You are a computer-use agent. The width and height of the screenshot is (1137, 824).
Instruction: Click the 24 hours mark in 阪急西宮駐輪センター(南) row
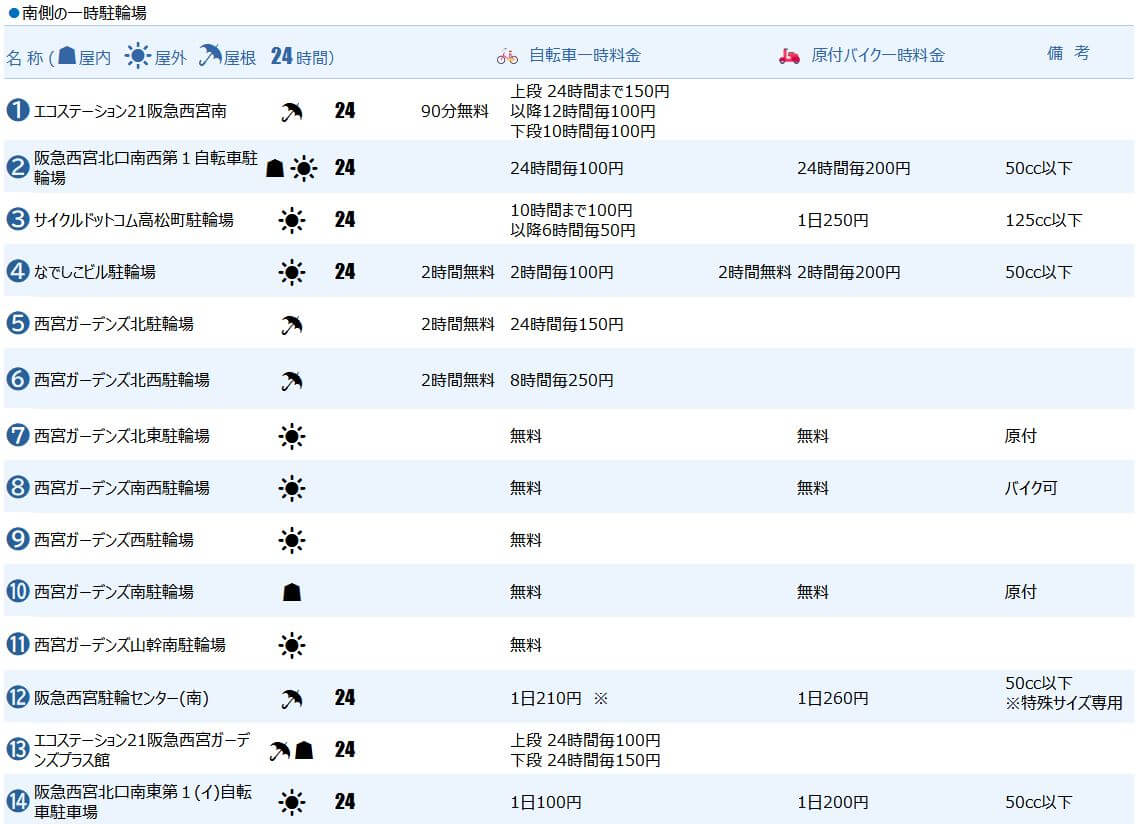click(x=345, y=697)
